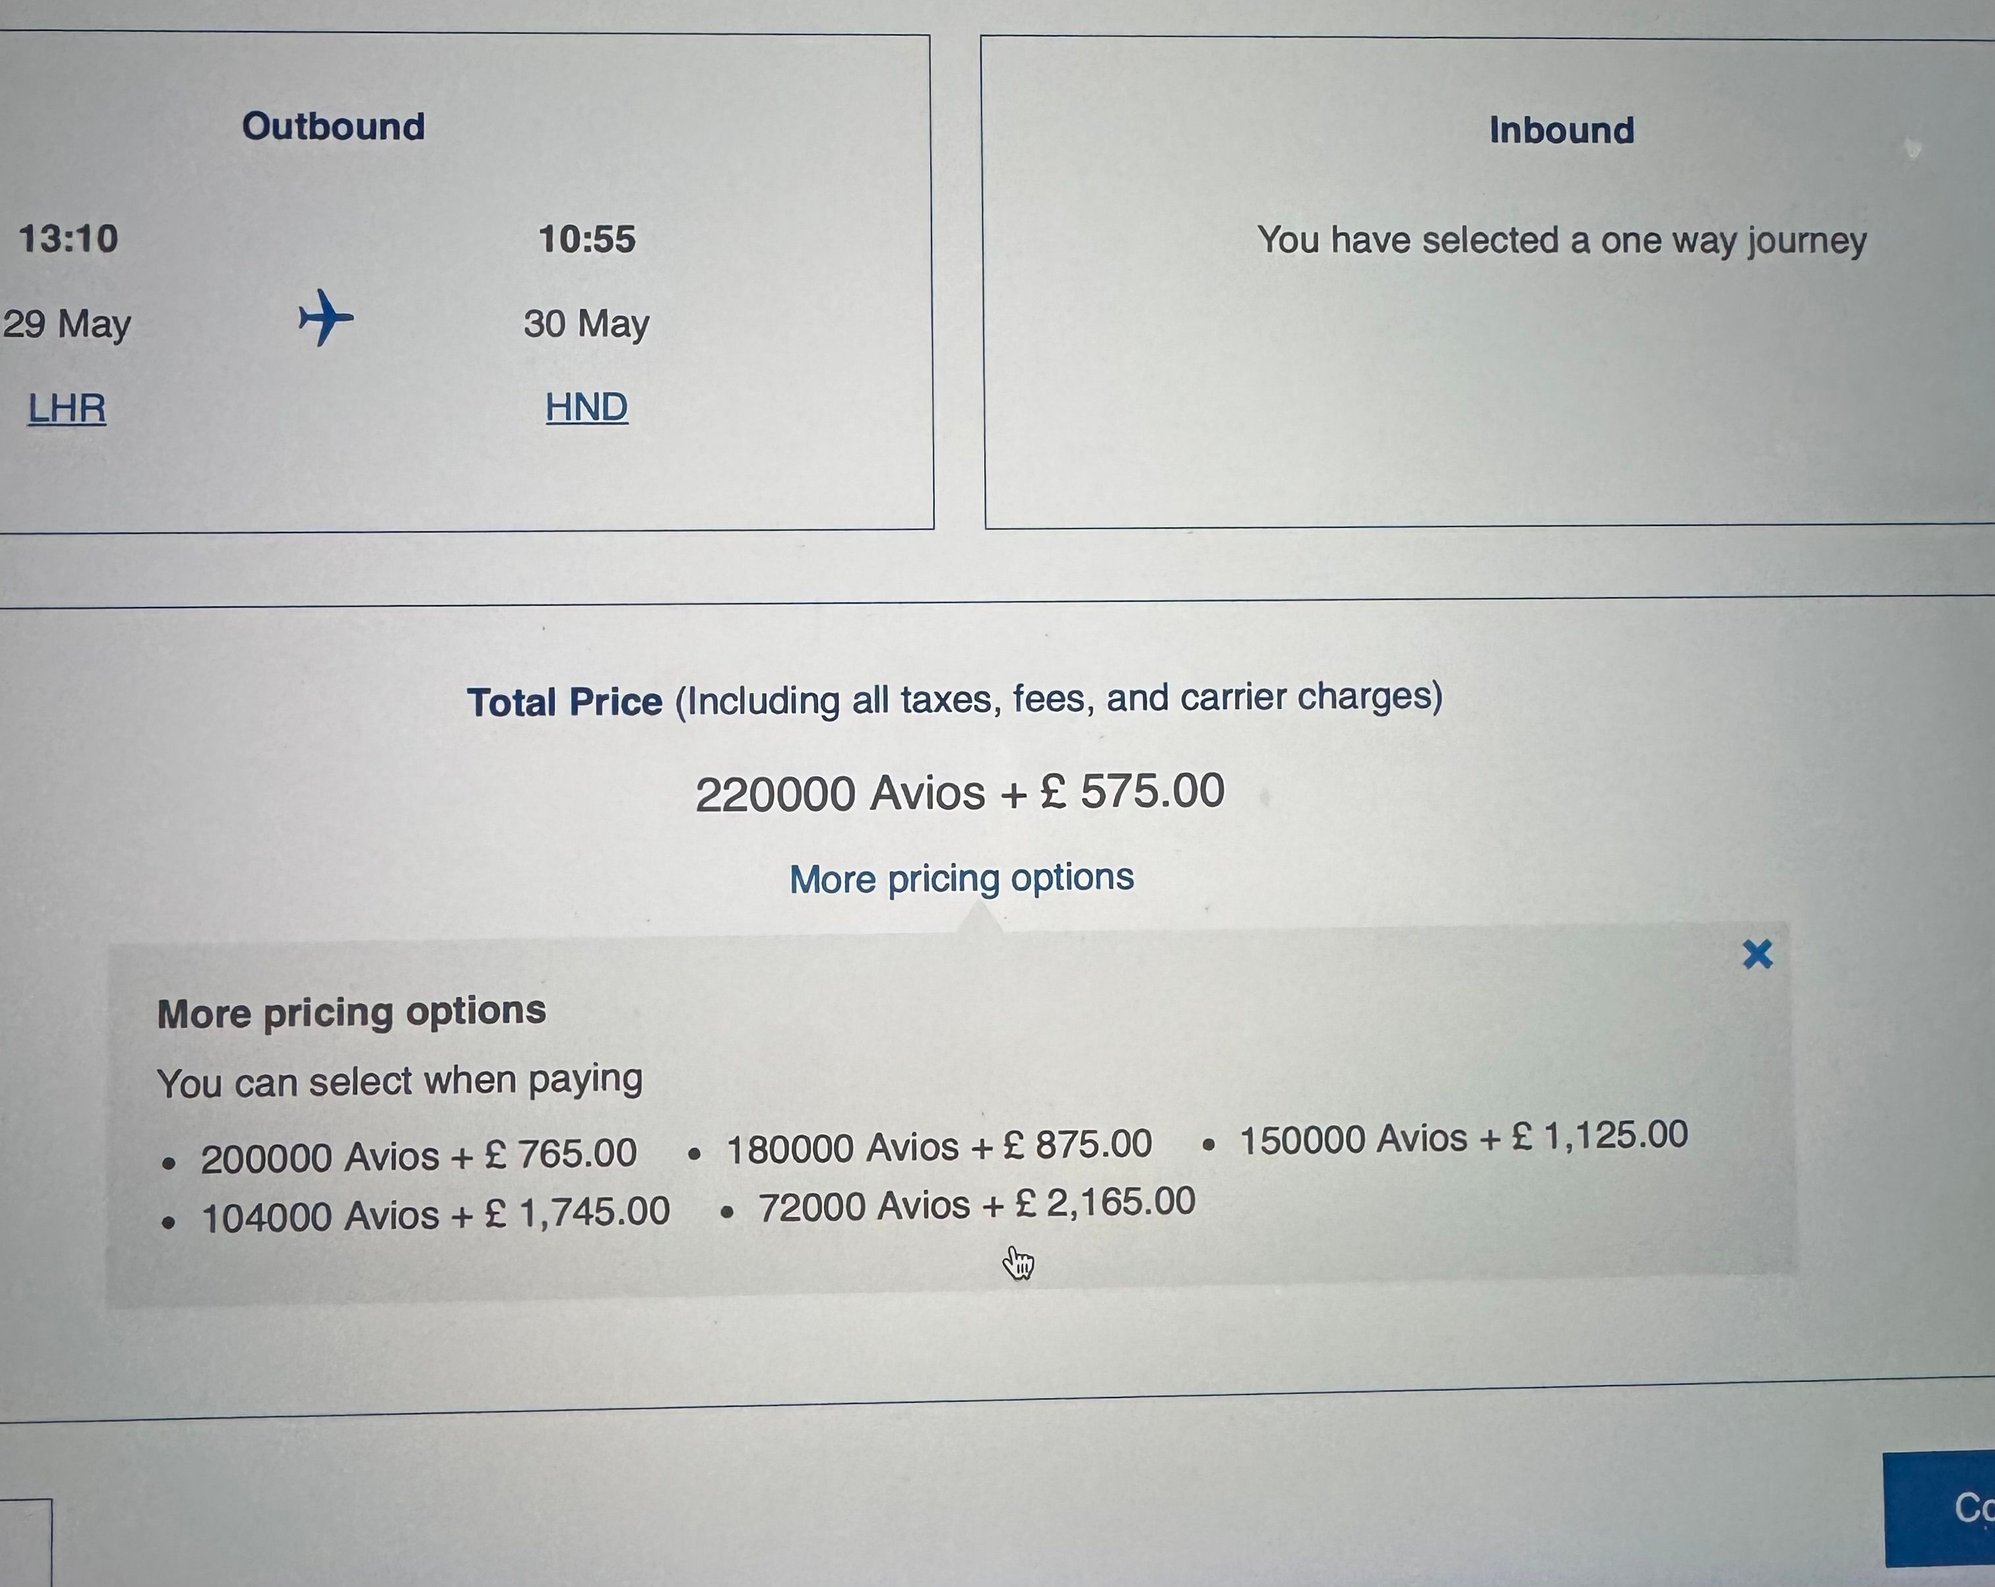Expand the blue More pricing options link
The width and height of the screenshot is (1995, 1587).
pos(961,879)
